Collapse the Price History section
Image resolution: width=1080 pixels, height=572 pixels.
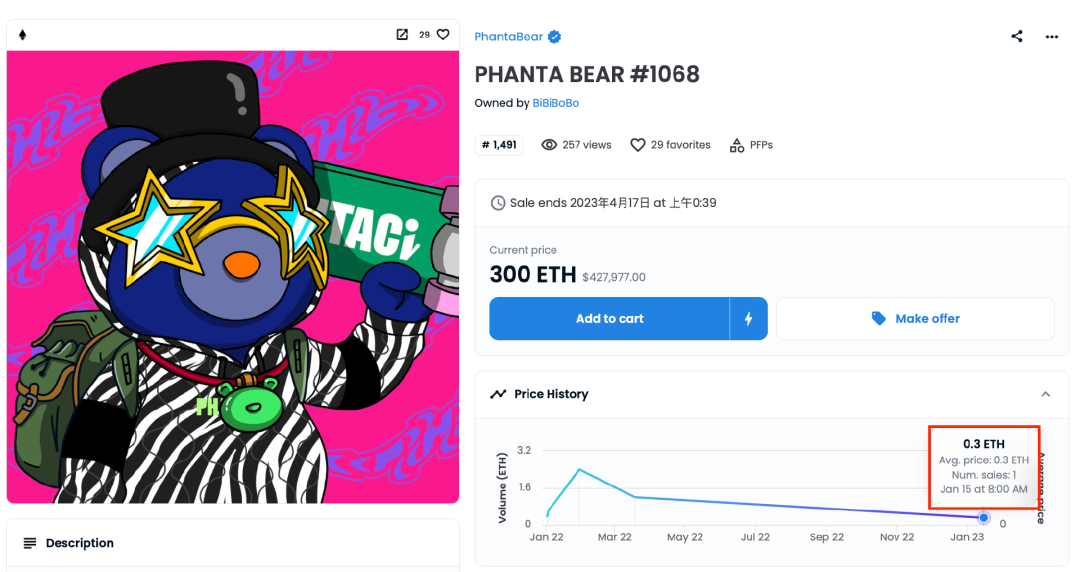click(x=1045, y=394)
